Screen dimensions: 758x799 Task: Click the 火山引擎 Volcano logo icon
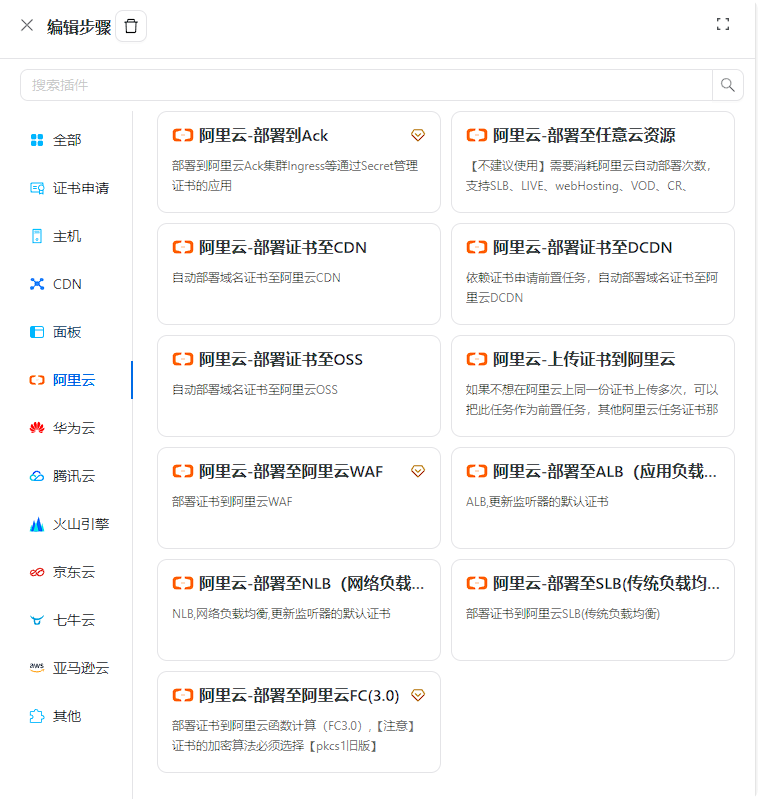(37, 524)
